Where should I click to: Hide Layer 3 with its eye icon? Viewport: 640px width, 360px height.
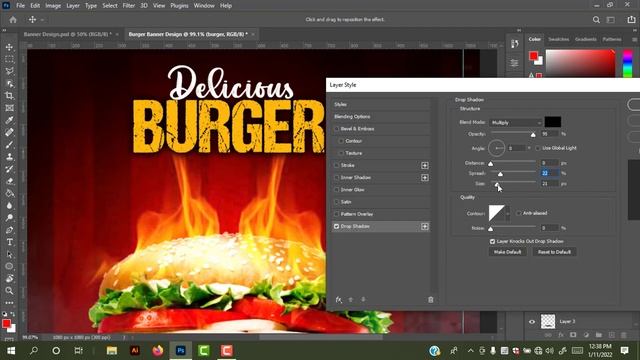[532, 322]
